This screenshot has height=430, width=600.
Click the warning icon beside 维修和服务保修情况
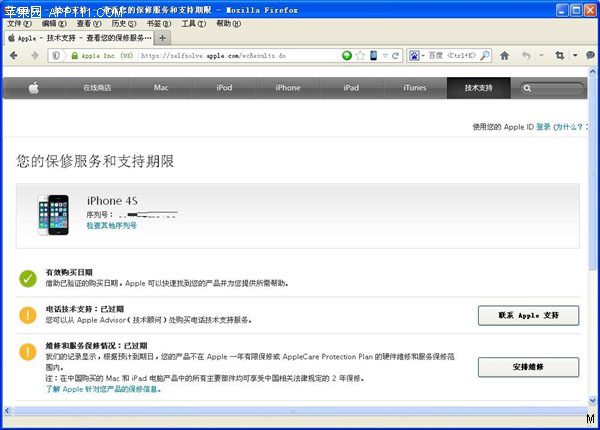click(x=28, y=352)
